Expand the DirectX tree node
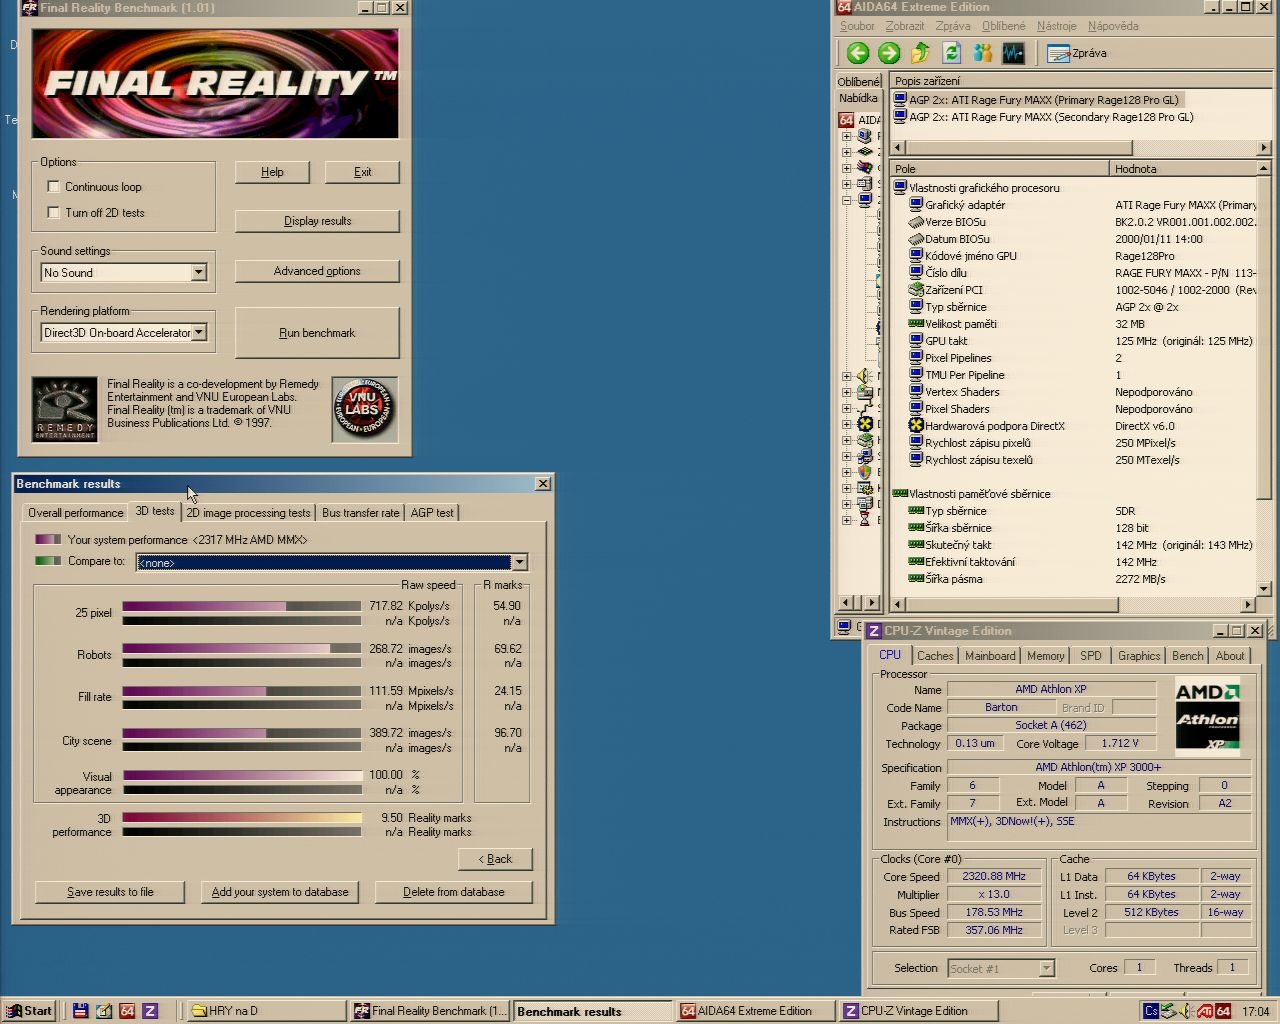This screenshot has width=1280, height=1024. [847, 424]
